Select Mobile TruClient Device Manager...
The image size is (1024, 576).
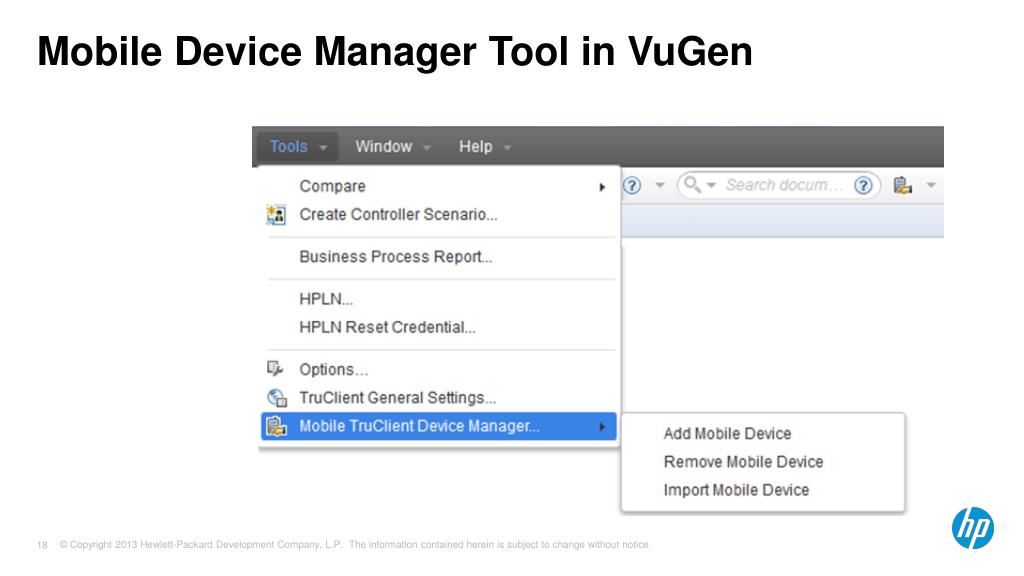[x=438, y=426]
